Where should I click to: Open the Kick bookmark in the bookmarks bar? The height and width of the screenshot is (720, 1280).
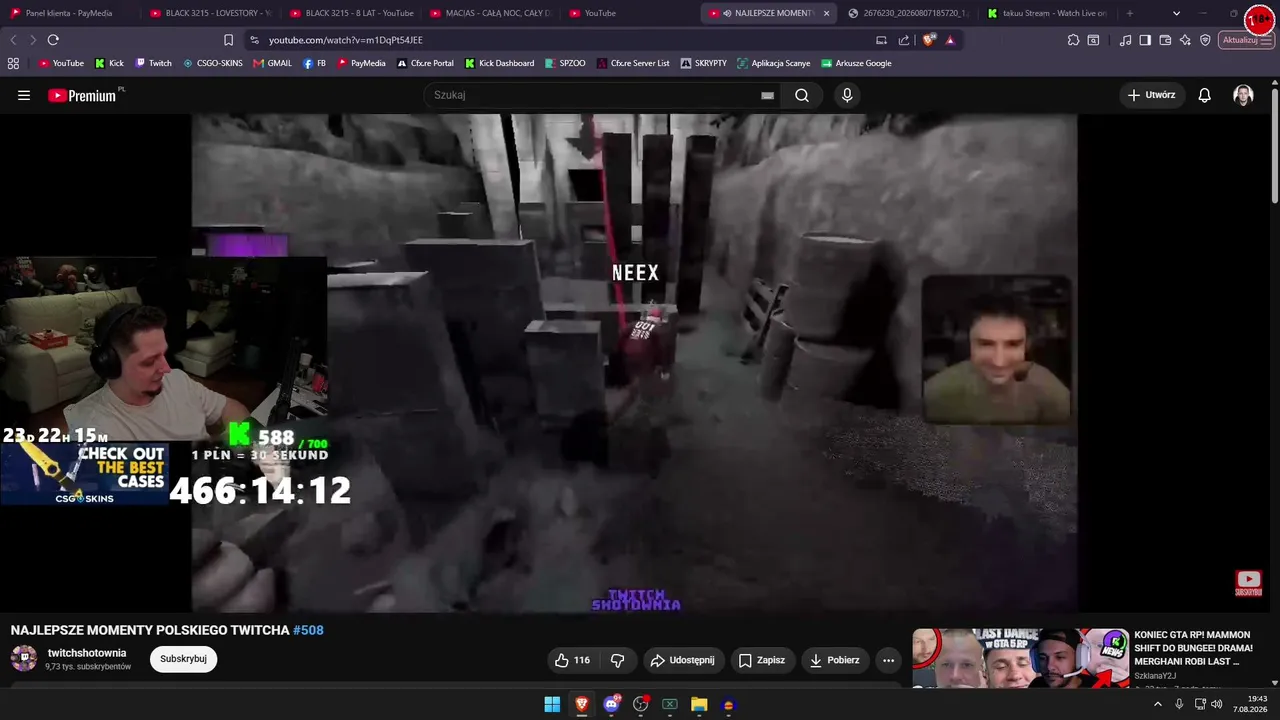[109, 63]
